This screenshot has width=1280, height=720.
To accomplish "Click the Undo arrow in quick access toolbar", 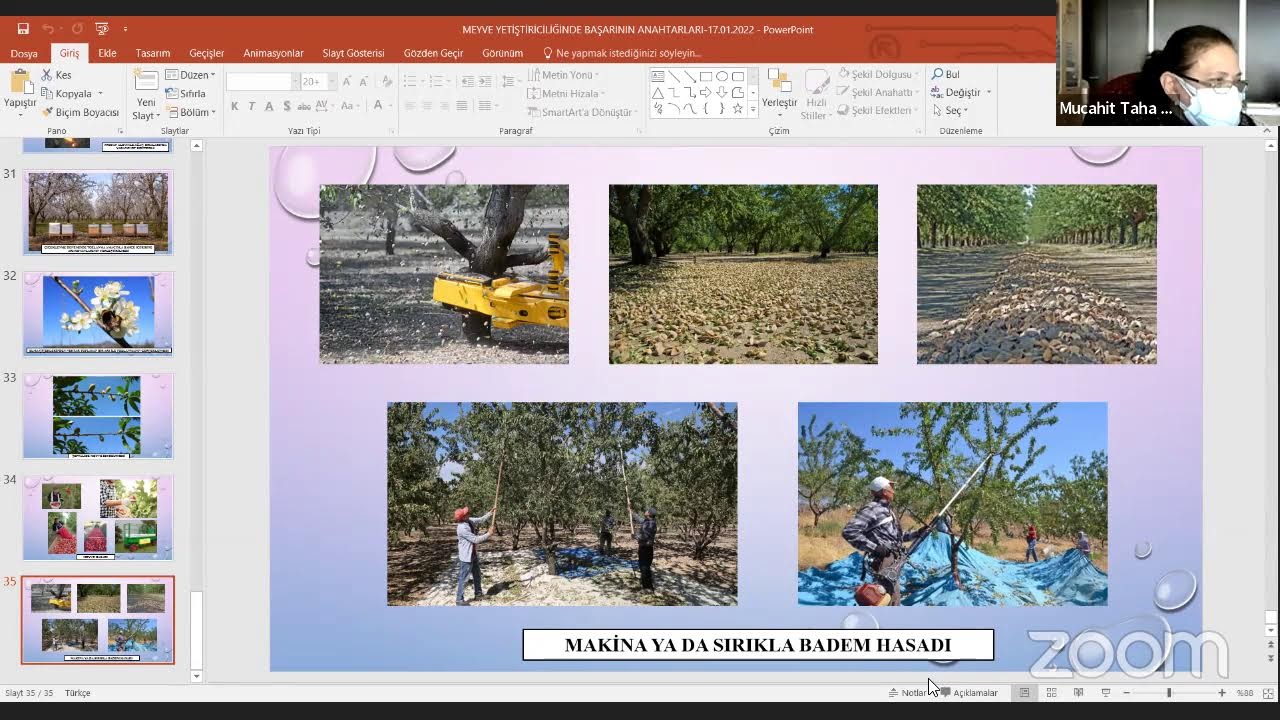I will tap(48, 29).
